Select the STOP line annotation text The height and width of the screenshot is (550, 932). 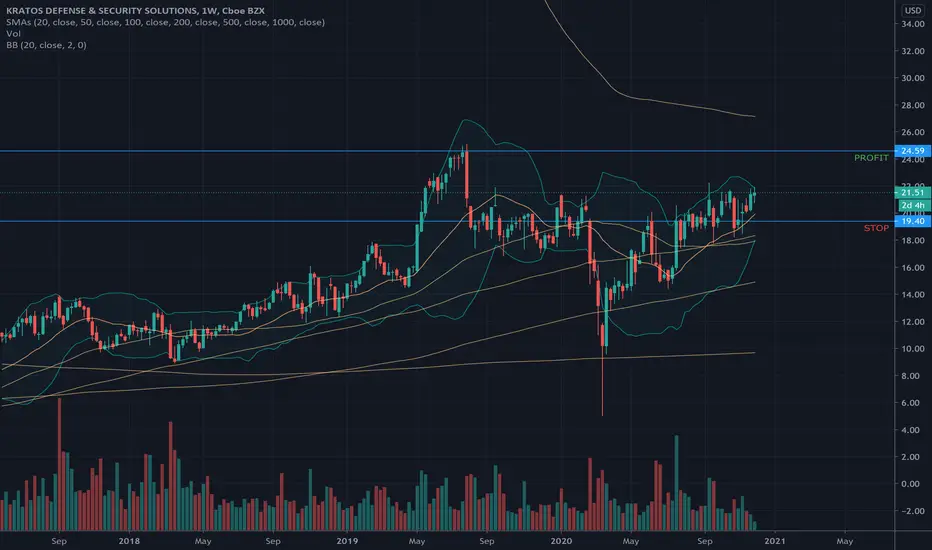[x=876, y=228]
